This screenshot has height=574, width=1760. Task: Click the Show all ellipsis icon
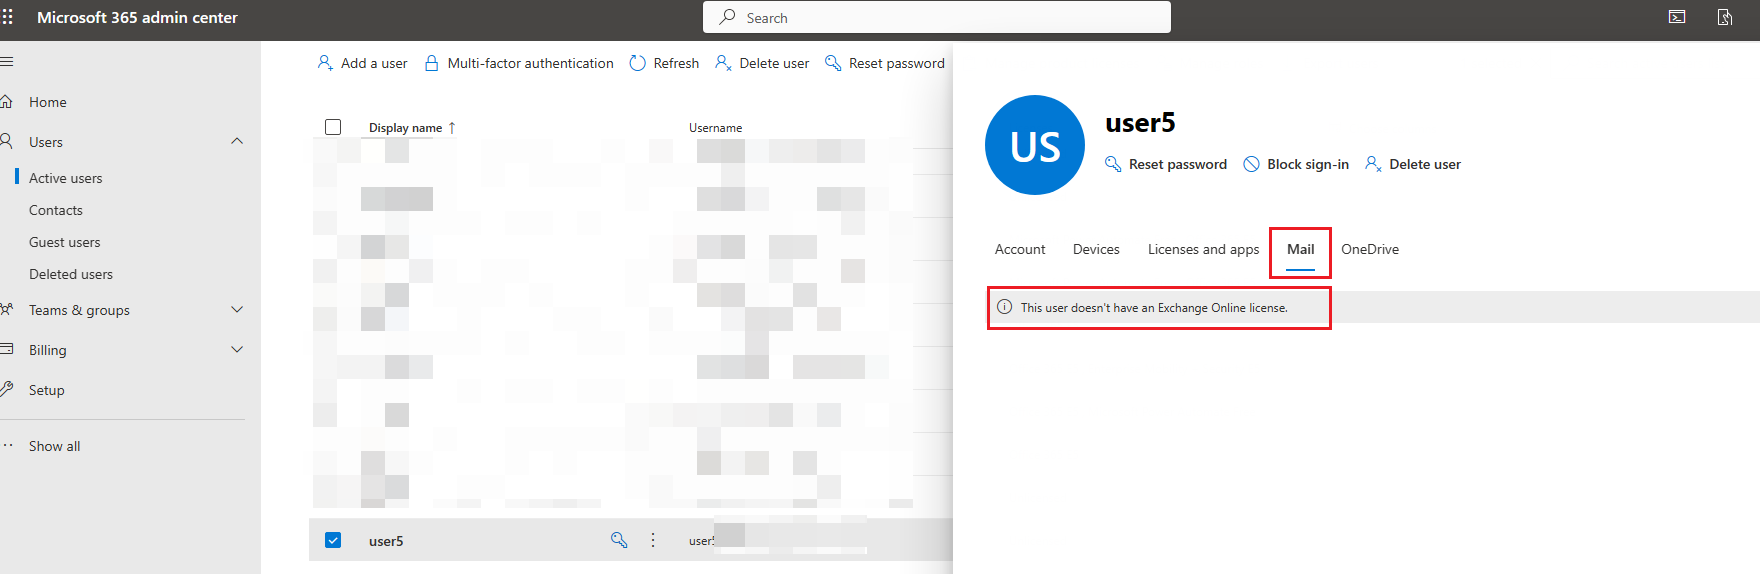click(x=7, y=446)
